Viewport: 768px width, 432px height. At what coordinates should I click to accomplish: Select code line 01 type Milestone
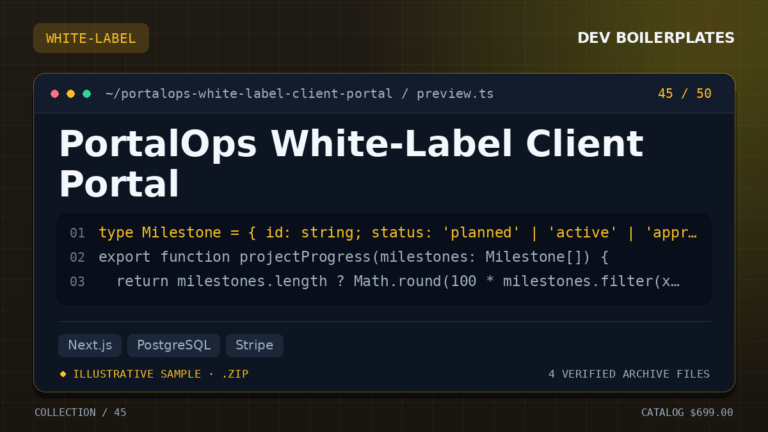(397, 233)
